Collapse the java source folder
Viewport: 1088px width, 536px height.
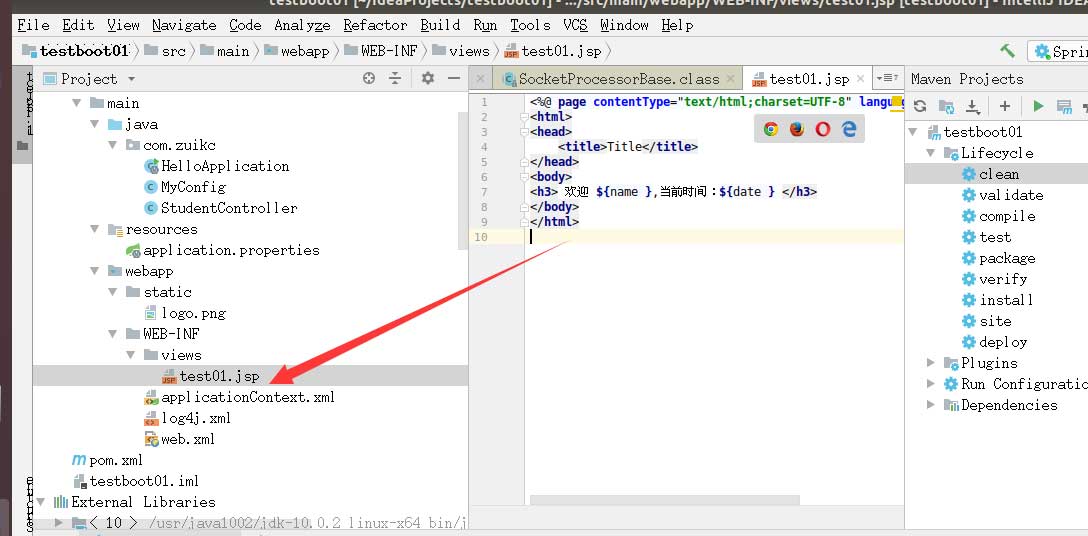coord(94,124)
